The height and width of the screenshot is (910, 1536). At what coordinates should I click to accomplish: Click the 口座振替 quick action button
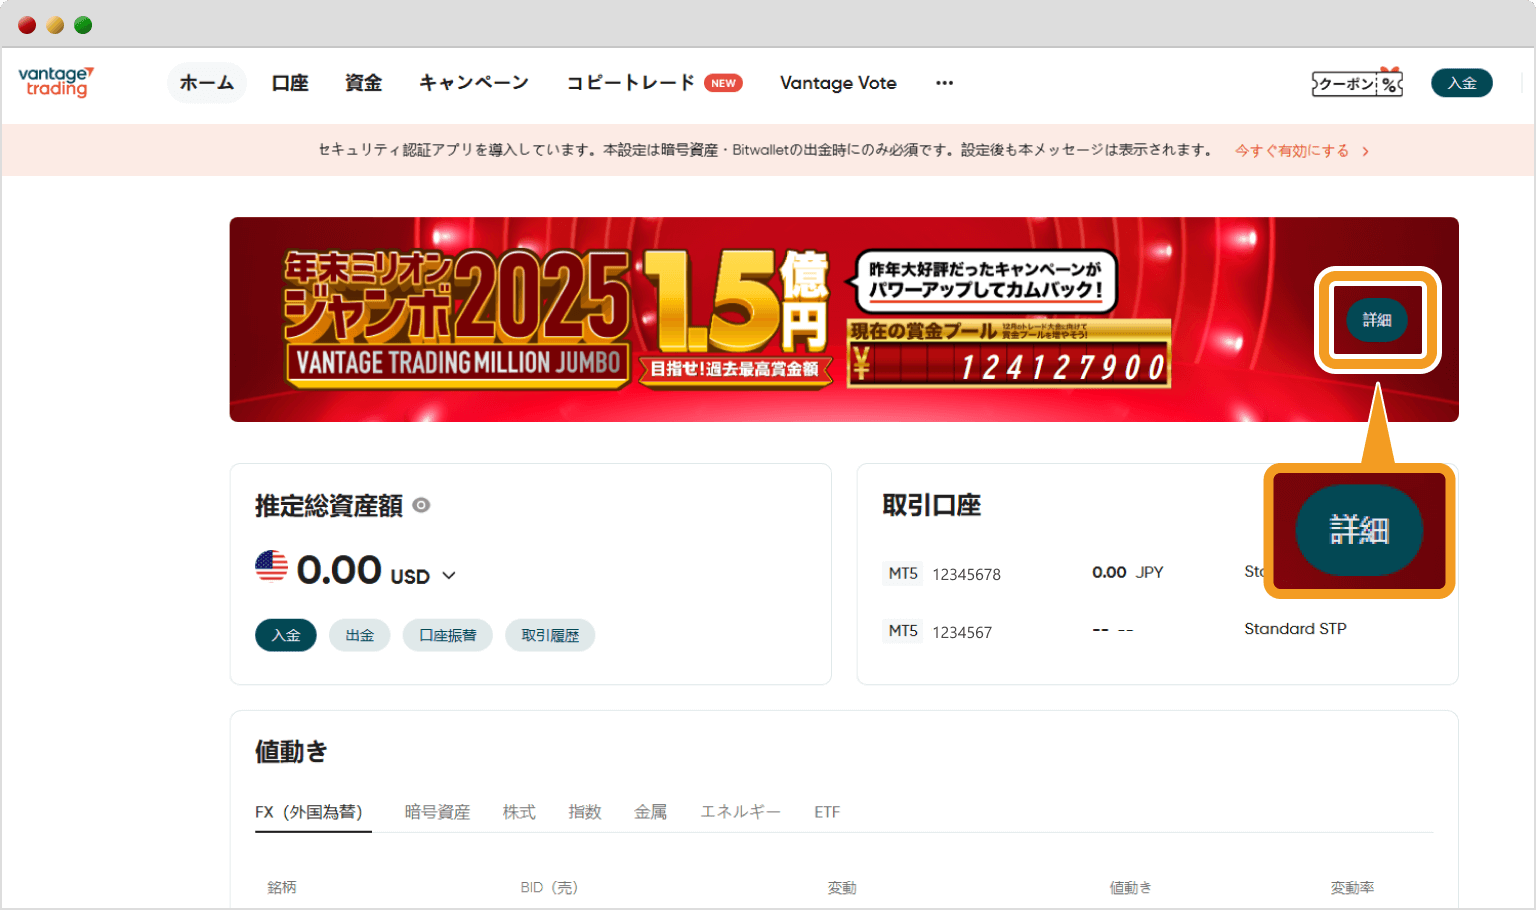point(447,635)
